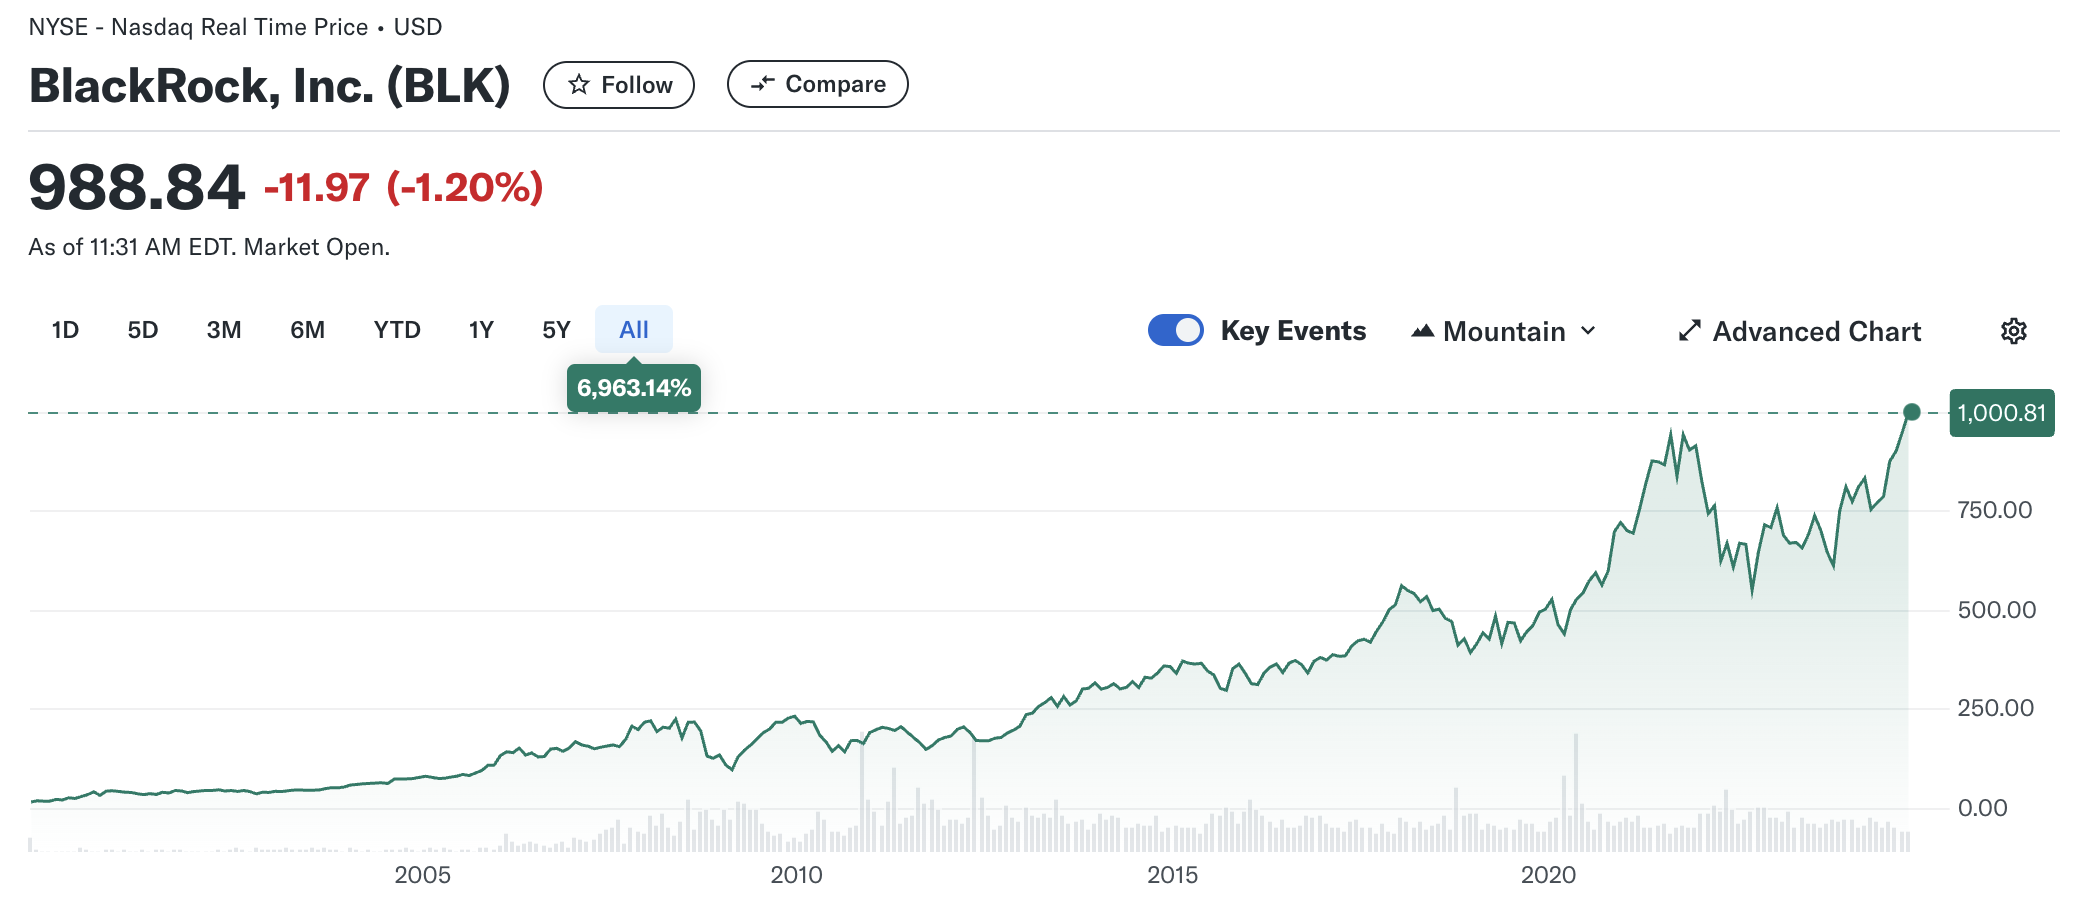Click the 500.00 axis label

pyautogui.click(x=1997, y=610)
